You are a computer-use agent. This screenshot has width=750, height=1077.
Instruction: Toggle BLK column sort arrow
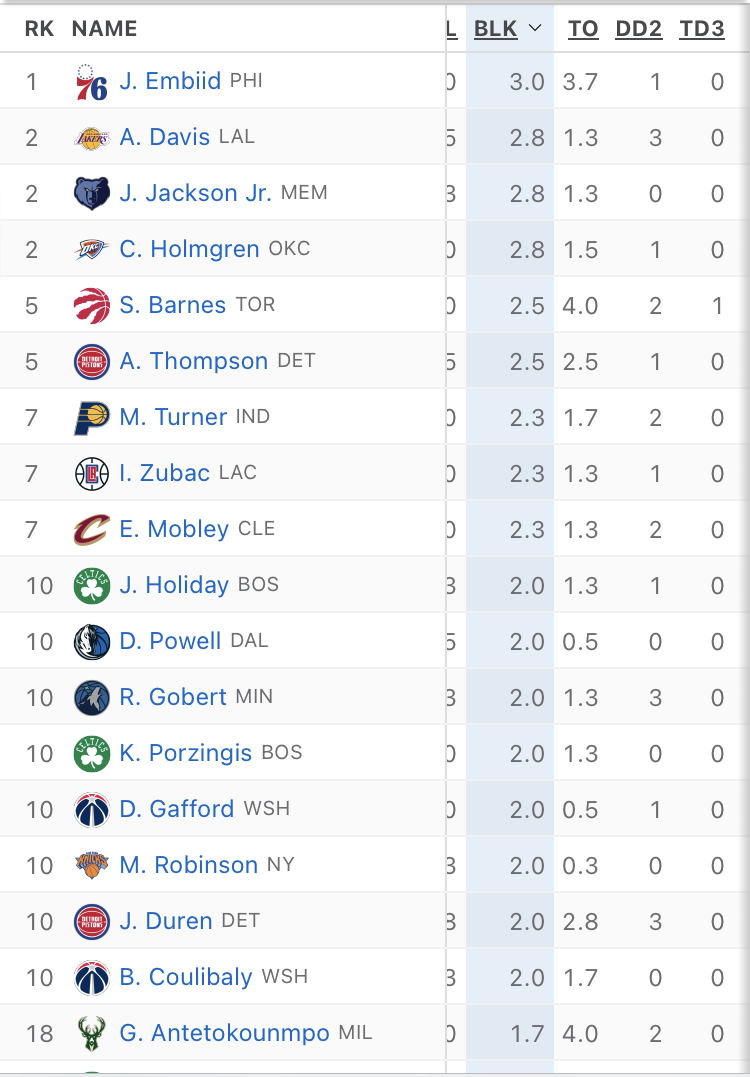coord(534,28)
